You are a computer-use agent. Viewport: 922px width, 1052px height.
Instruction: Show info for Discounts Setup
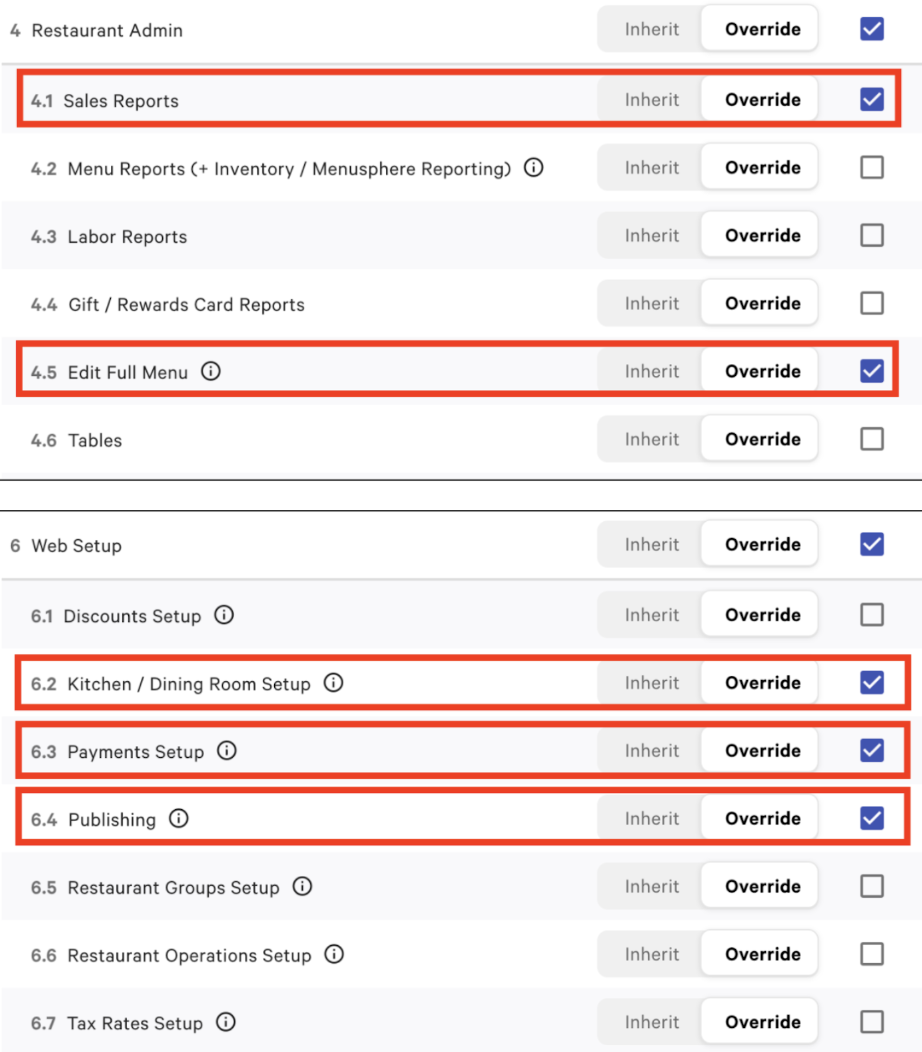click(x=224, y=615)
